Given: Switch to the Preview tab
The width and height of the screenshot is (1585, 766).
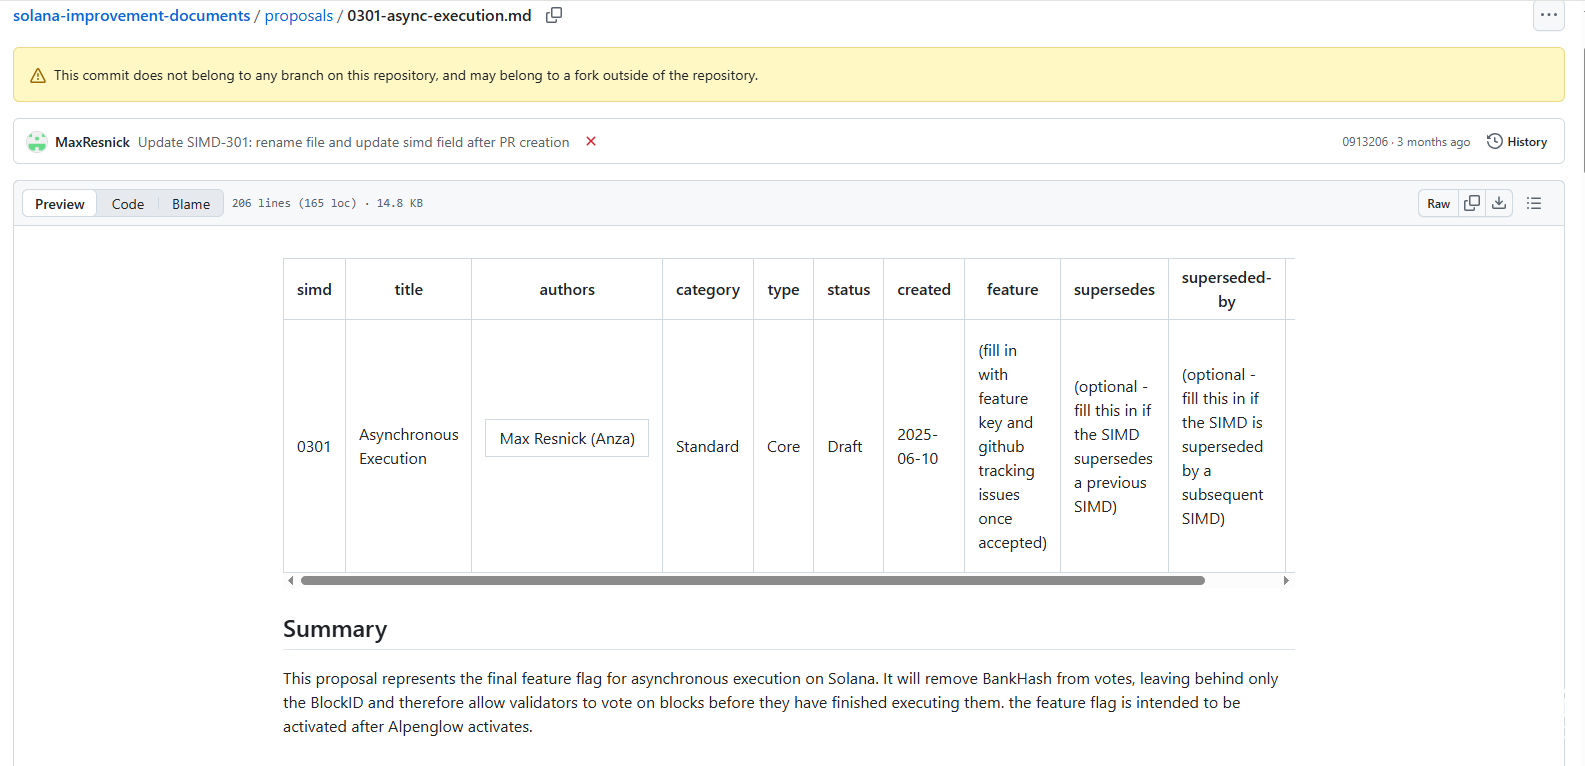Looking at the screenshot, I should pos(60,204).
